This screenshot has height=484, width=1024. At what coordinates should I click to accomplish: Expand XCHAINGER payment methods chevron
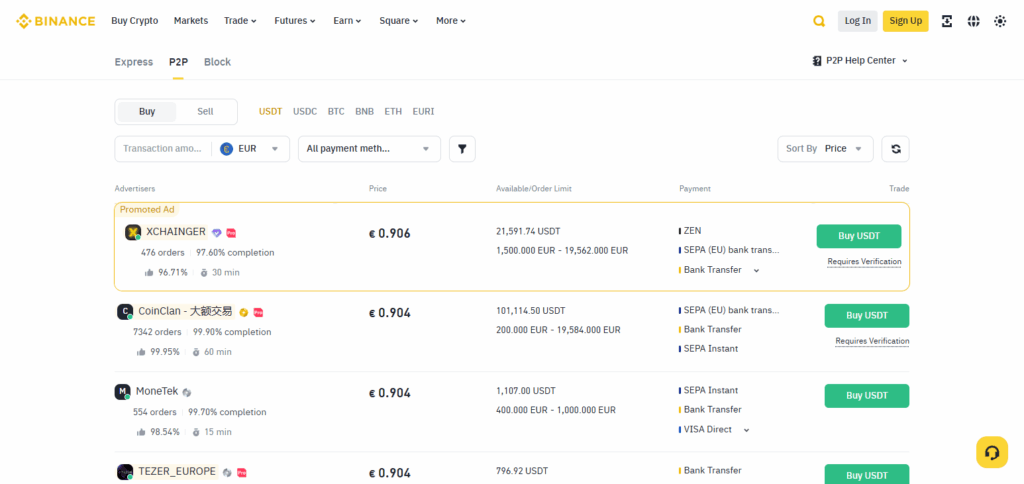pos(756,270)
